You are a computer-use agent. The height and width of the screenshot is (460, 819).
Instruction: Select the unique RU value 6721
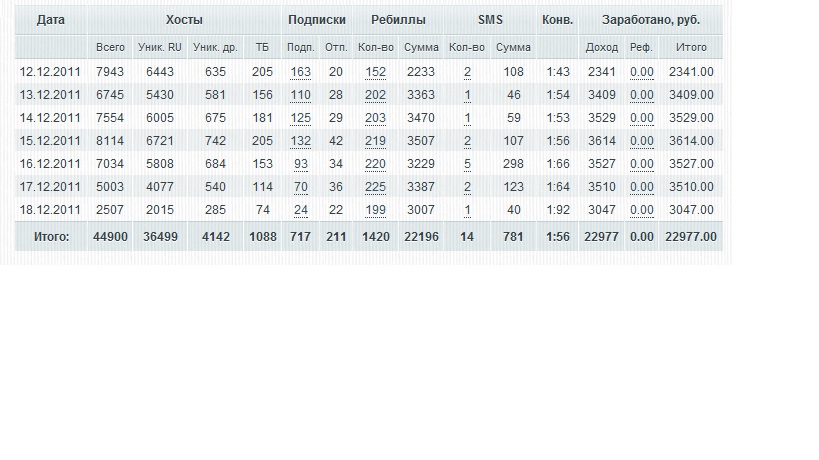(160, 141)
